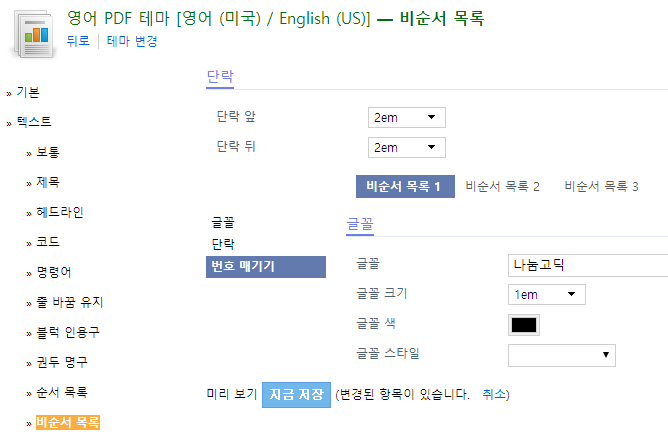Pick the black 글꼴 색 swatch
Image resolution: width=668 pixels, height=439 pixels.
(x=524, y=325)
